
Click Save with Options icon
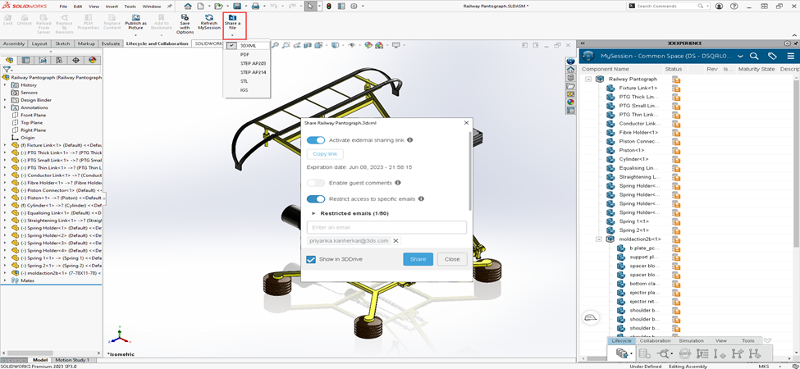[185, 24]
